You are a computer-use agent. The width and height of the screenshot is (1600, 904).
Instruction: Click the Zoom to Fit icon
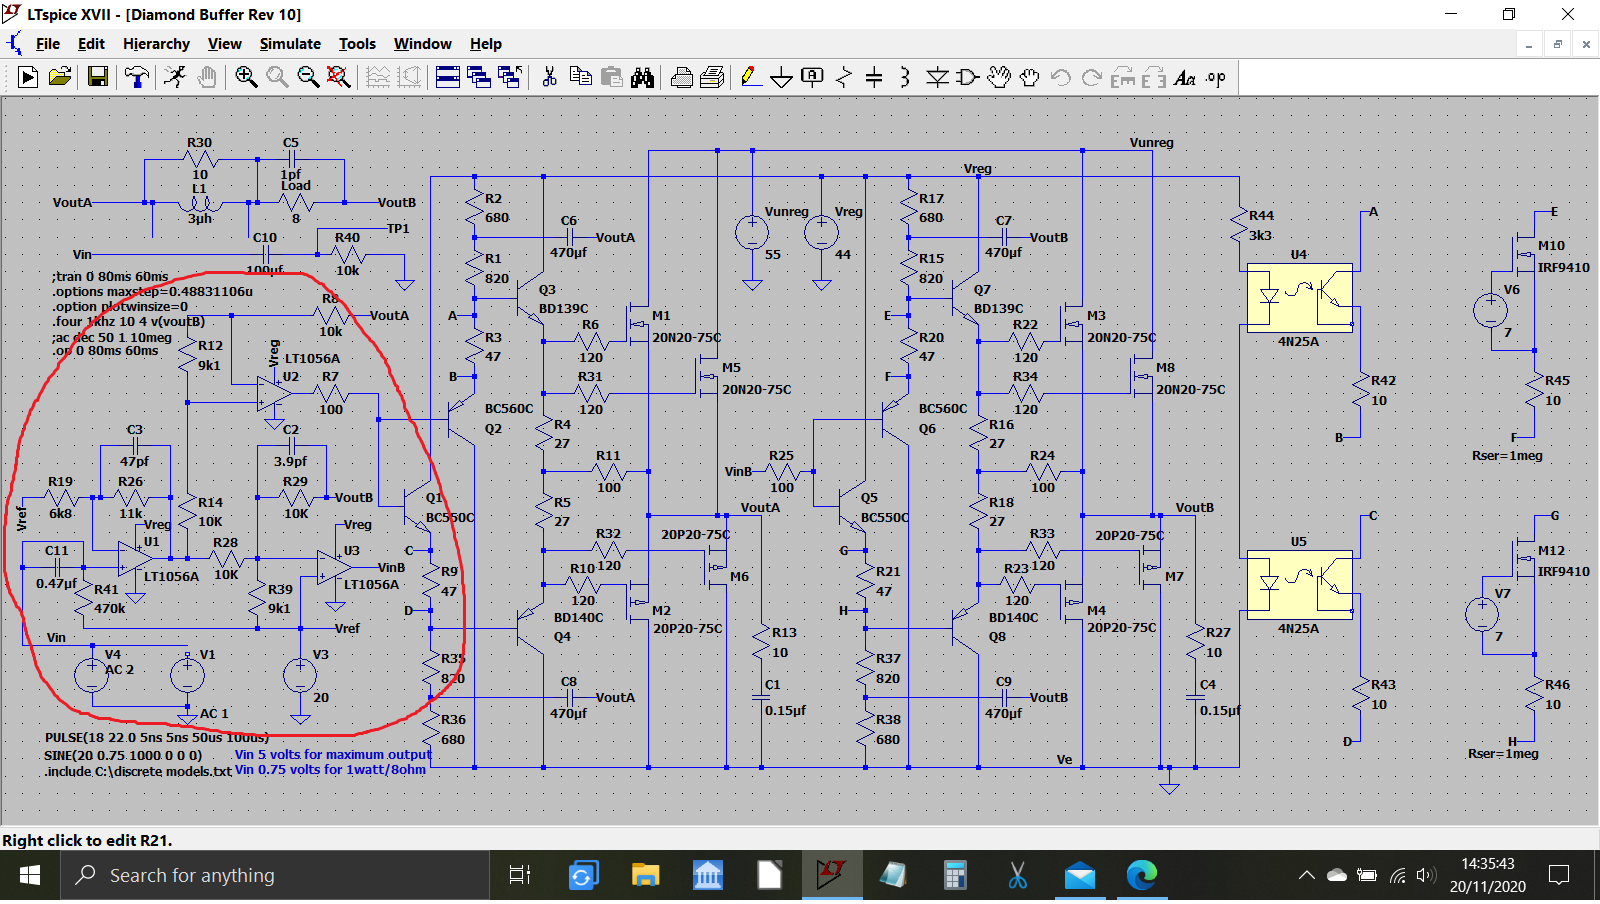339,77
